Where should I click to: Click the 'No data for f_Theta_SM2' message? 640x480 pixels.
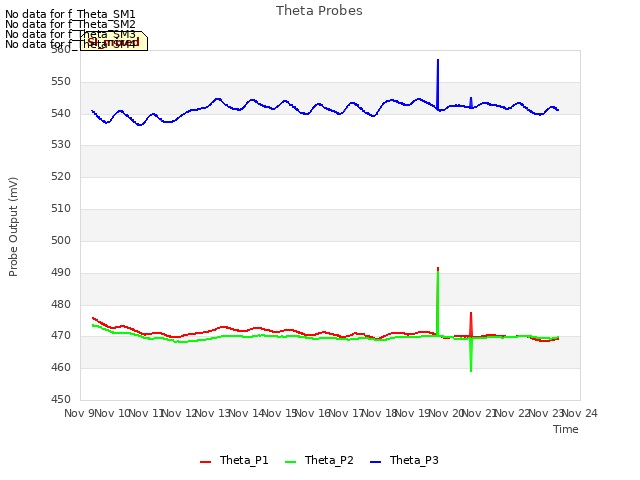point(70,24)
